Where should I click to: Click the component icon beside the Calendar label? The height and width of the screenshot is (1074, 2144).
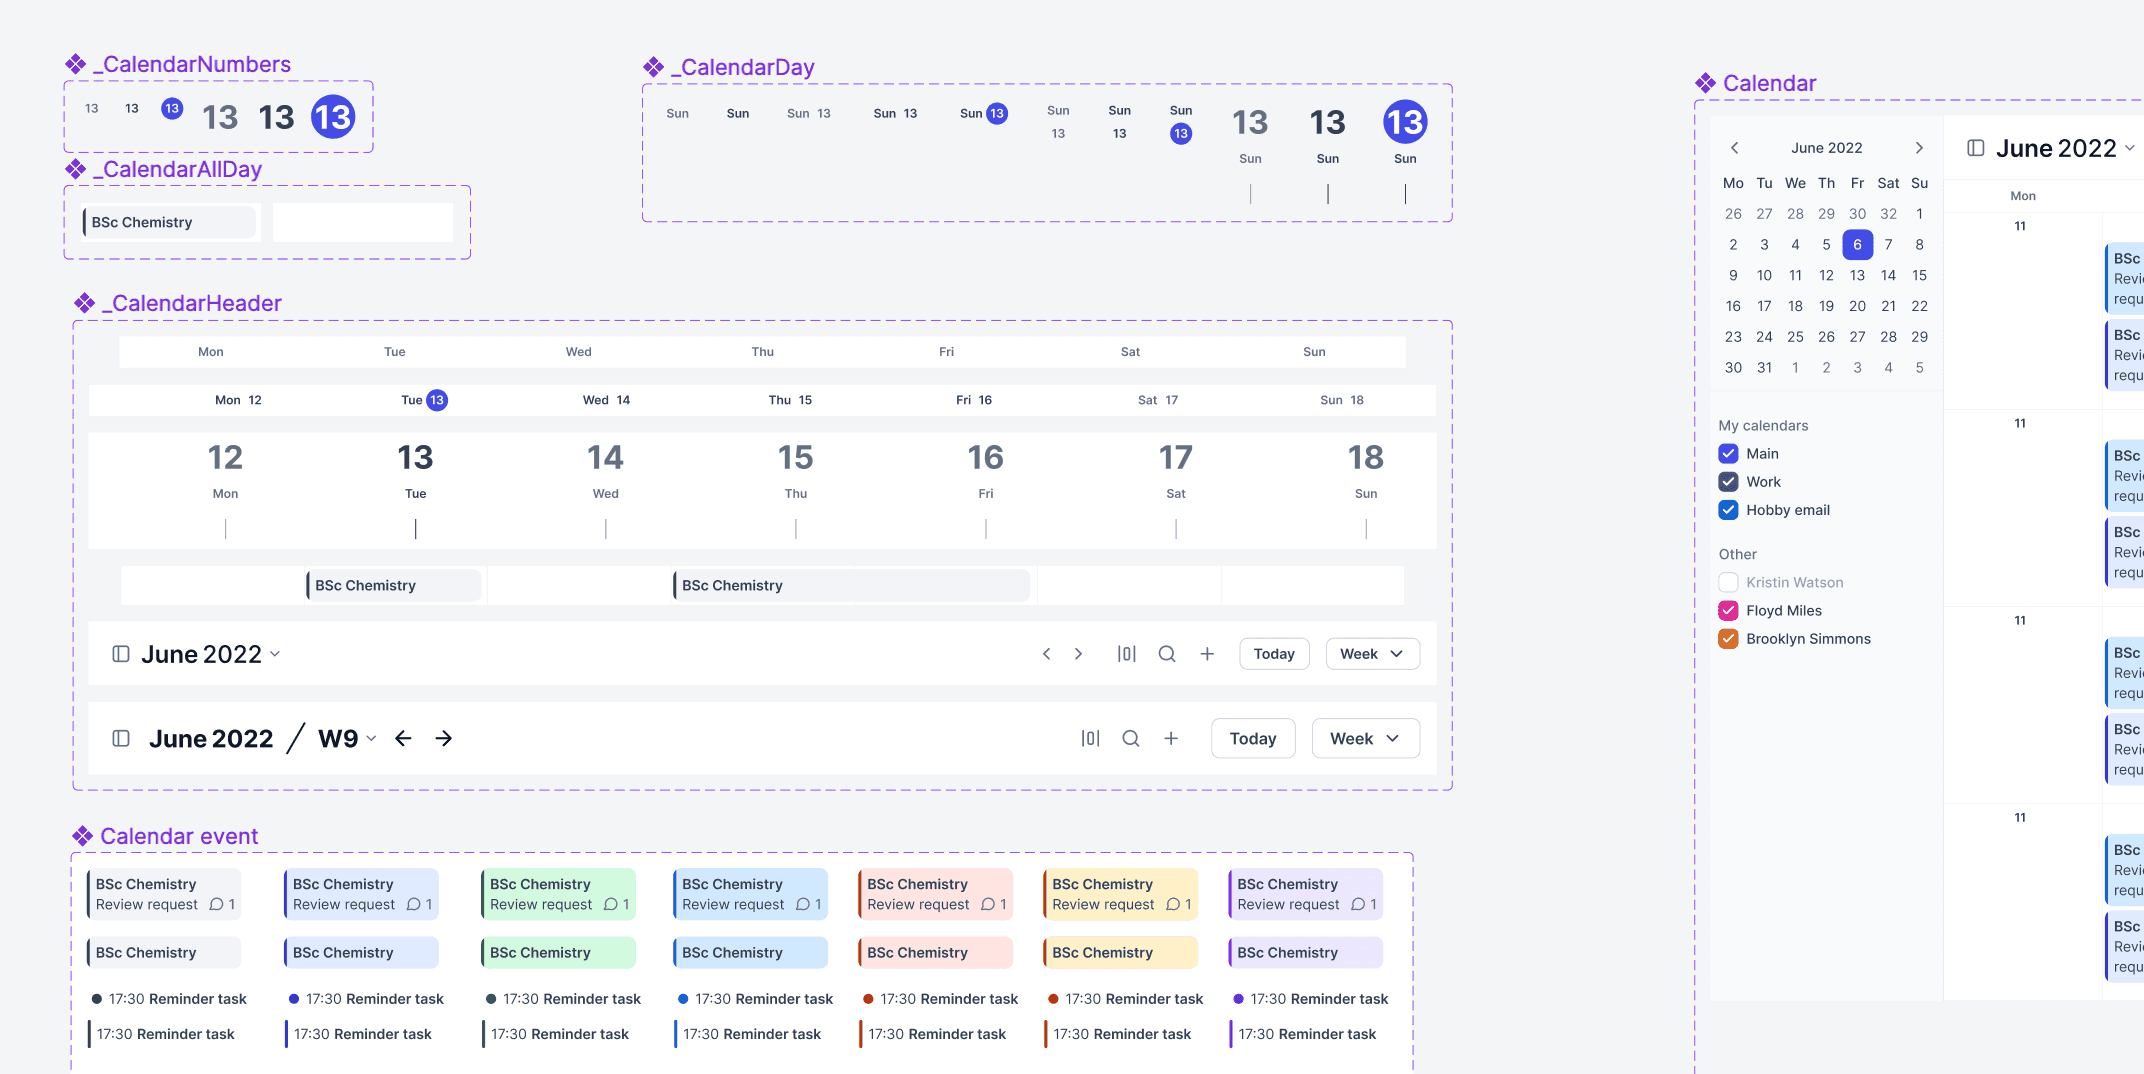coord(1706,83)
